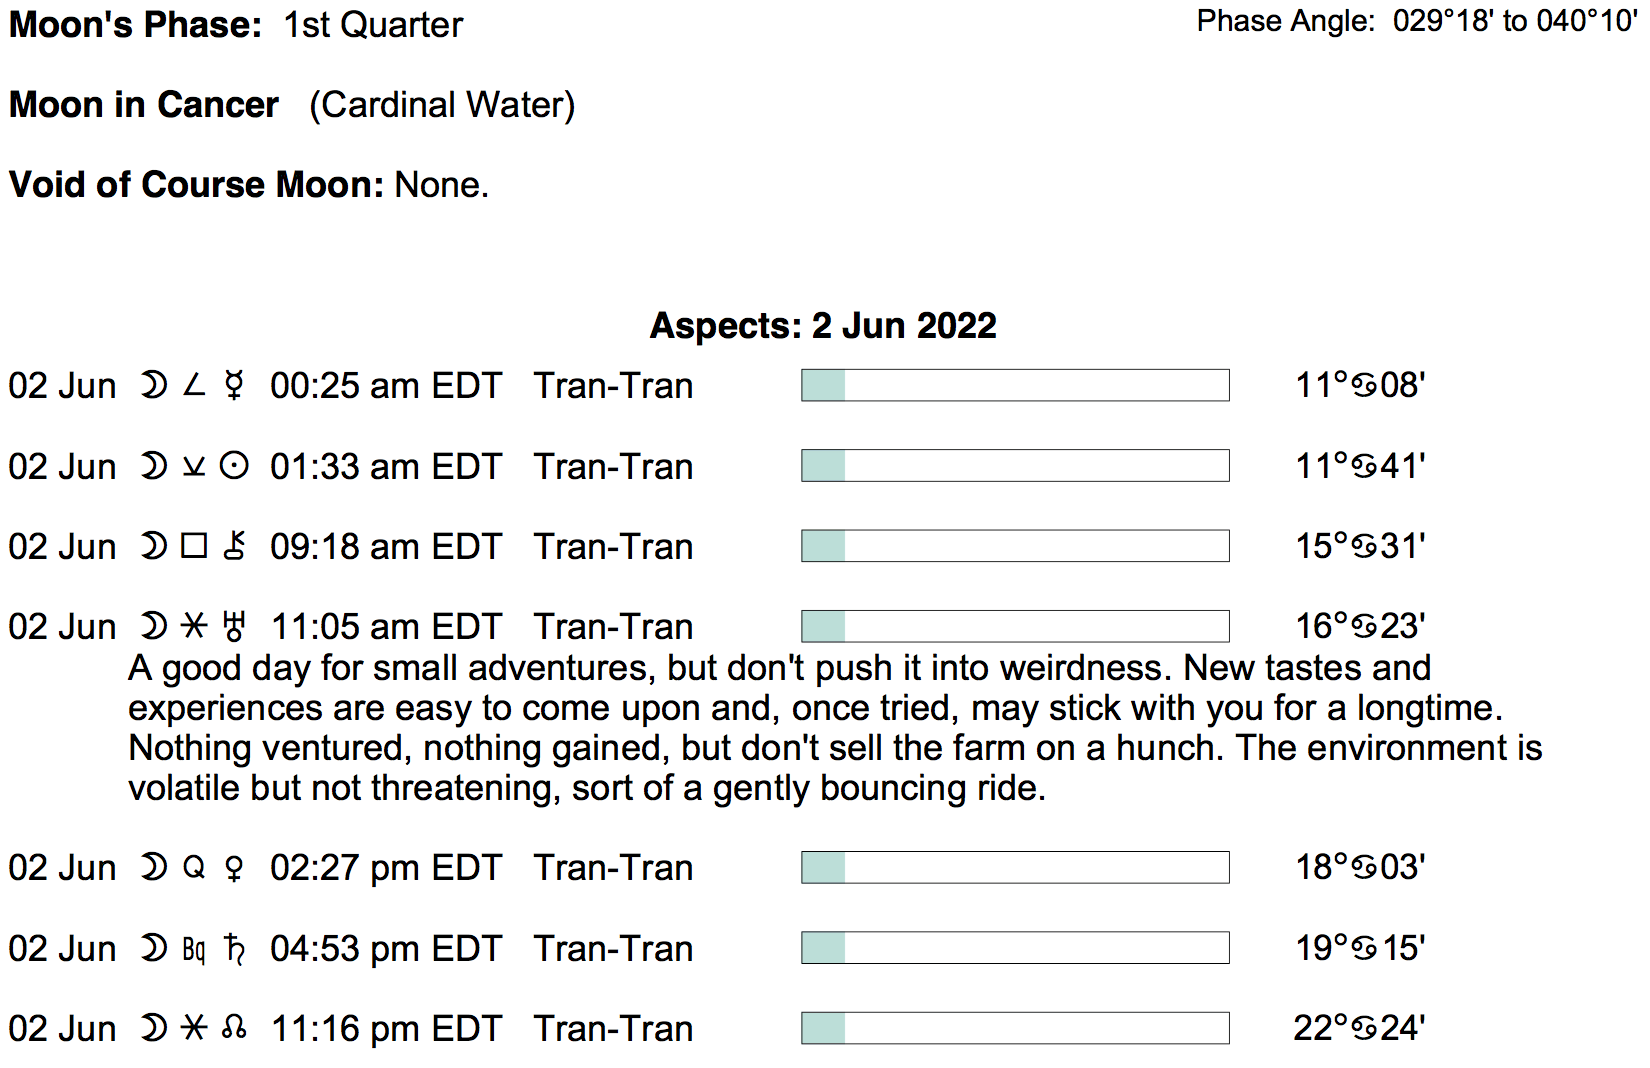Click the progress bar for the 00:25 am aspect

click(x=1015, y=385)
